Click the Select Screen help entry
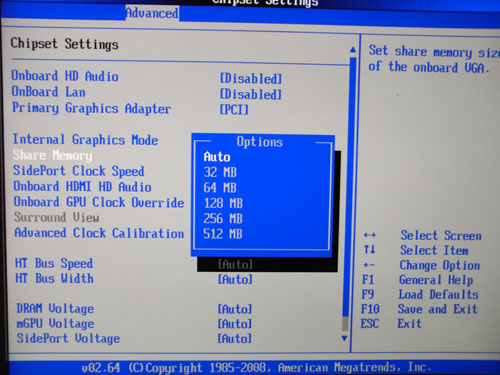The width and height of the screenshot is (500, 375). click(441, 236)
